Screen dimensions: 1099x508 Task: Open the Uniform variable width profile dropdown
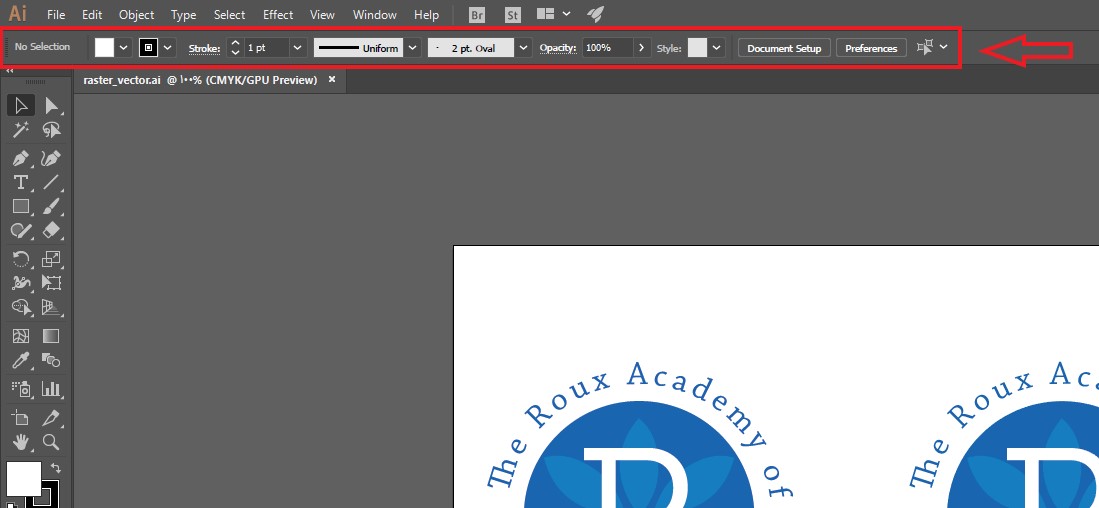tap(412, 48)
